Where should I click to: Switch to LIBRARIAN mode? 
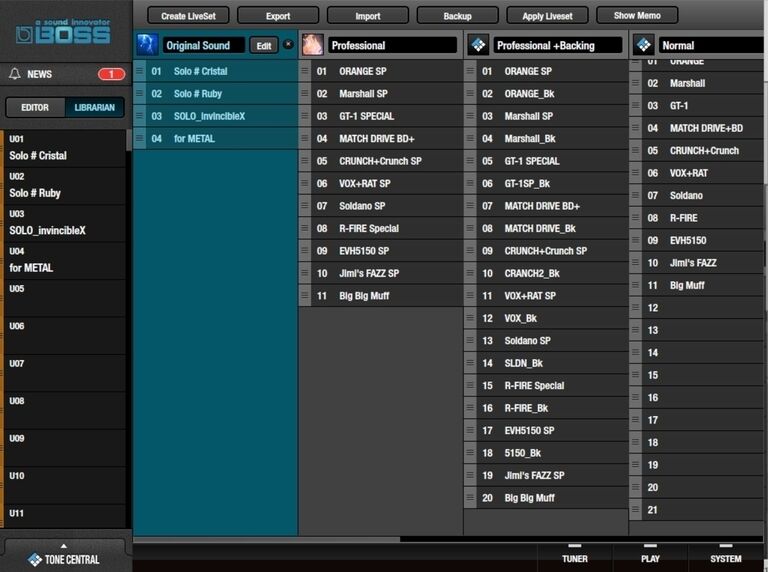click(95, 108)
